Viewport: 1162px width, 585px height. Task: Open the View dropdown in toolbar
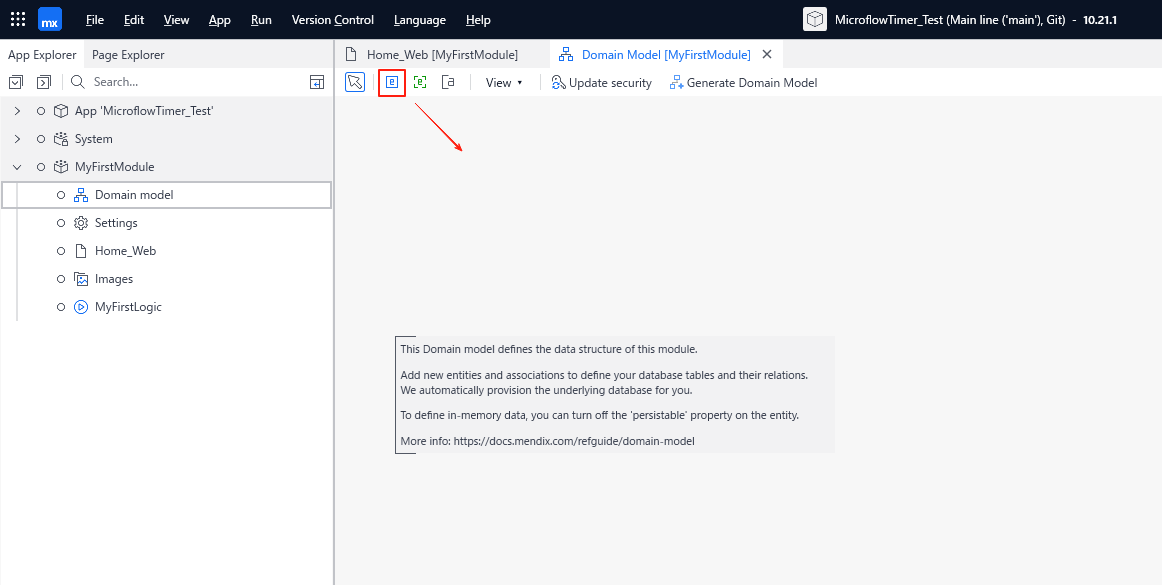click(x=504, y=83)
